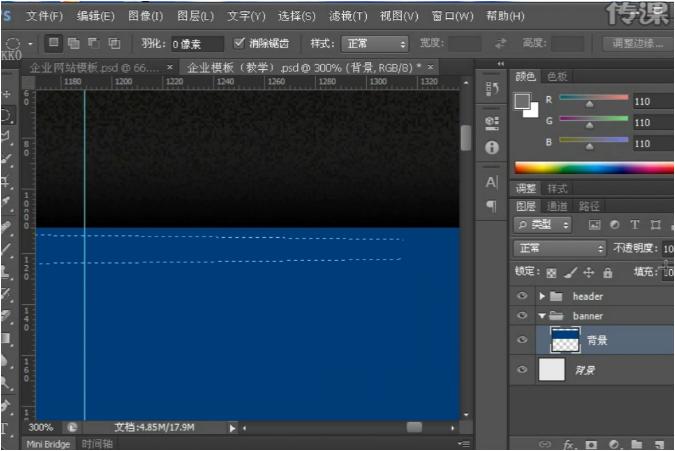Hide the 背景 layer inside banner group
675x451 pixels.
click(522, 340)
